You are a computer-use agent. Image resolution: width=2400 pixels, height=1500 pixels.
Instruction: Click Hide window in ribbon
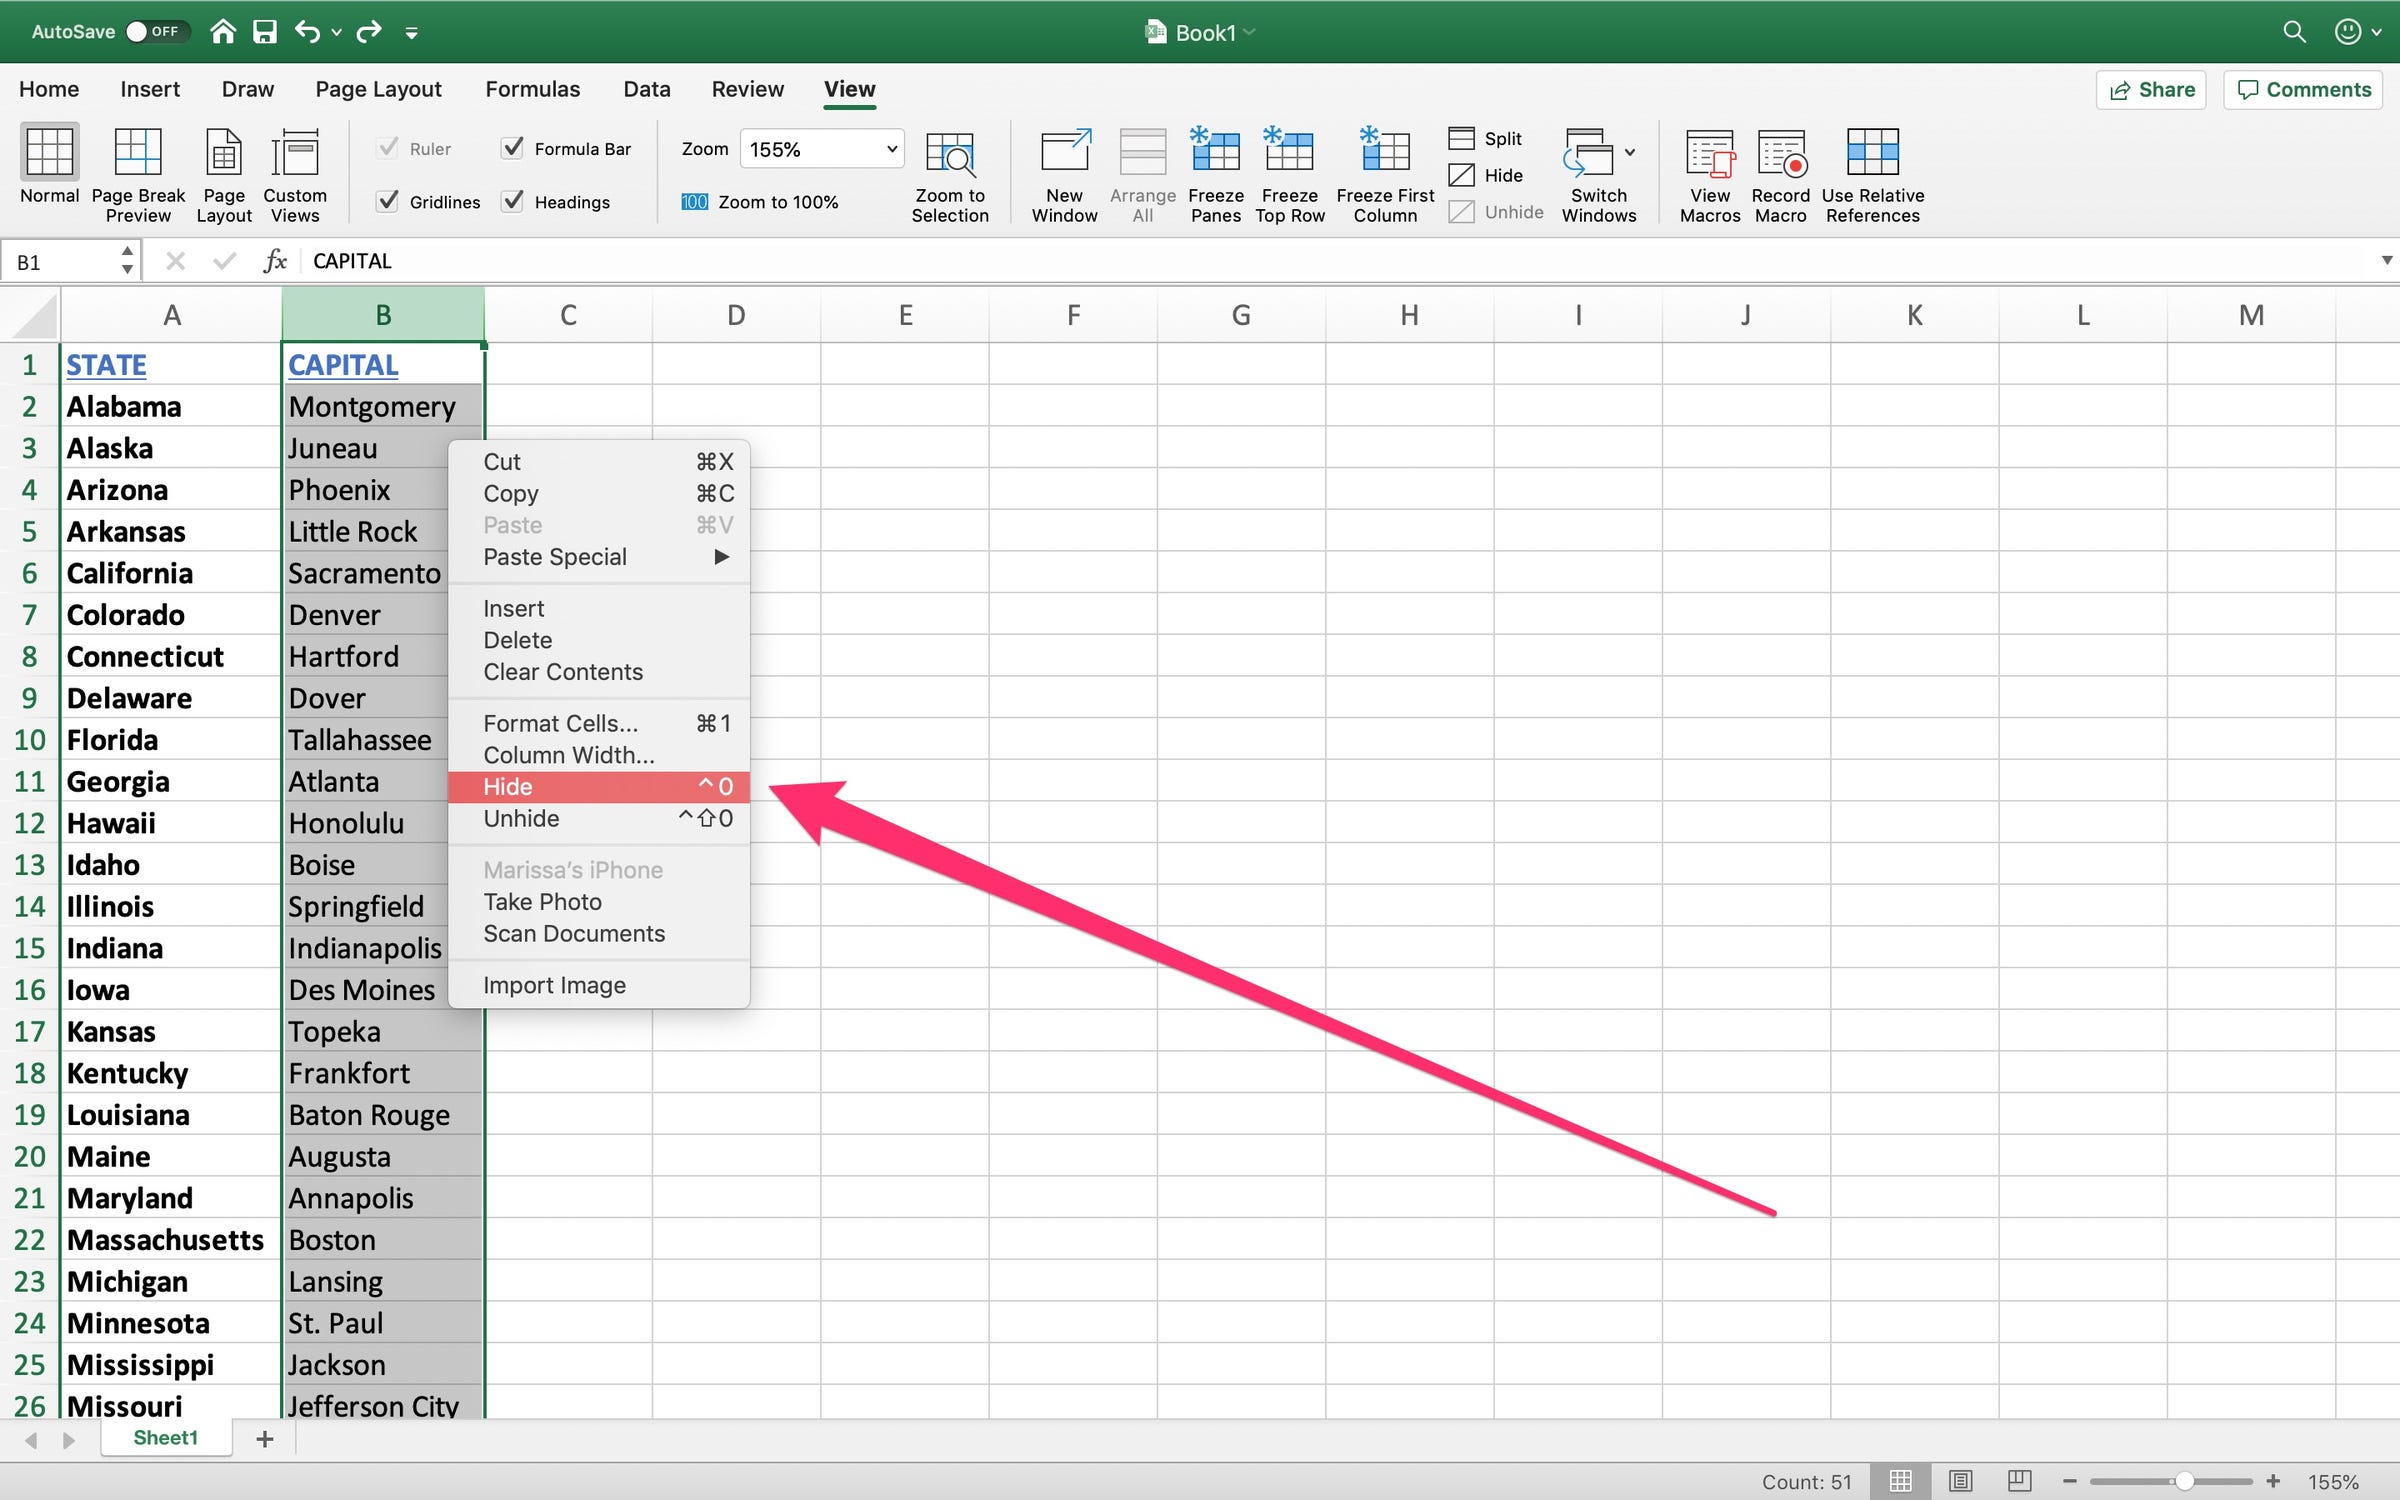tap(1486, 175)
